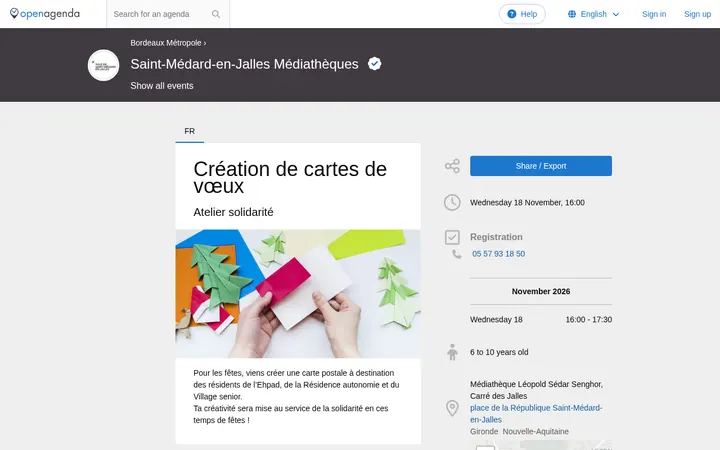Click the 'Registration' heading
This screenshot has width=720, height=450.
496,237
